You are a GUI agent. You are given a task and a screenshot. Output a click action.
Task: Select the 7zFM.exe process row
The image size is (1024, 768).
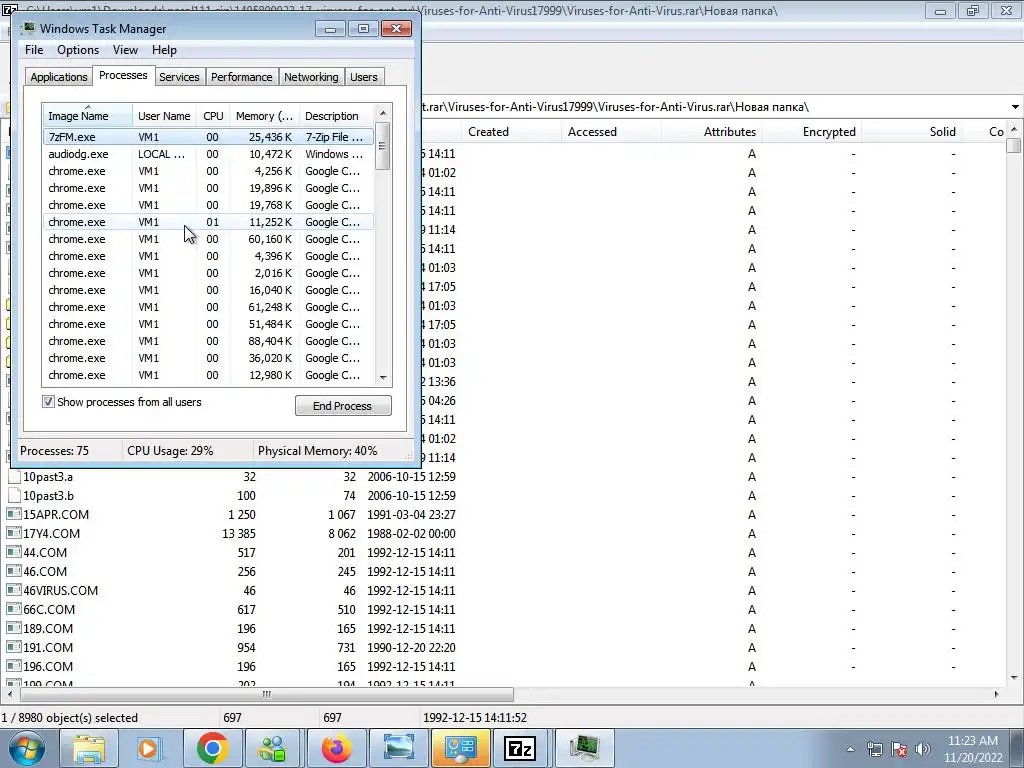coord(208,137)
